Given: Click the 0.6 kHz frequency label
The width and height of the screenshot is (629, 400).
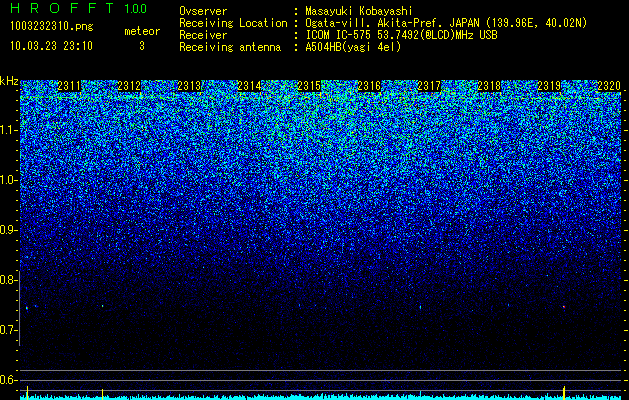Looking at the screenshot, I should [x=9, y=380].
